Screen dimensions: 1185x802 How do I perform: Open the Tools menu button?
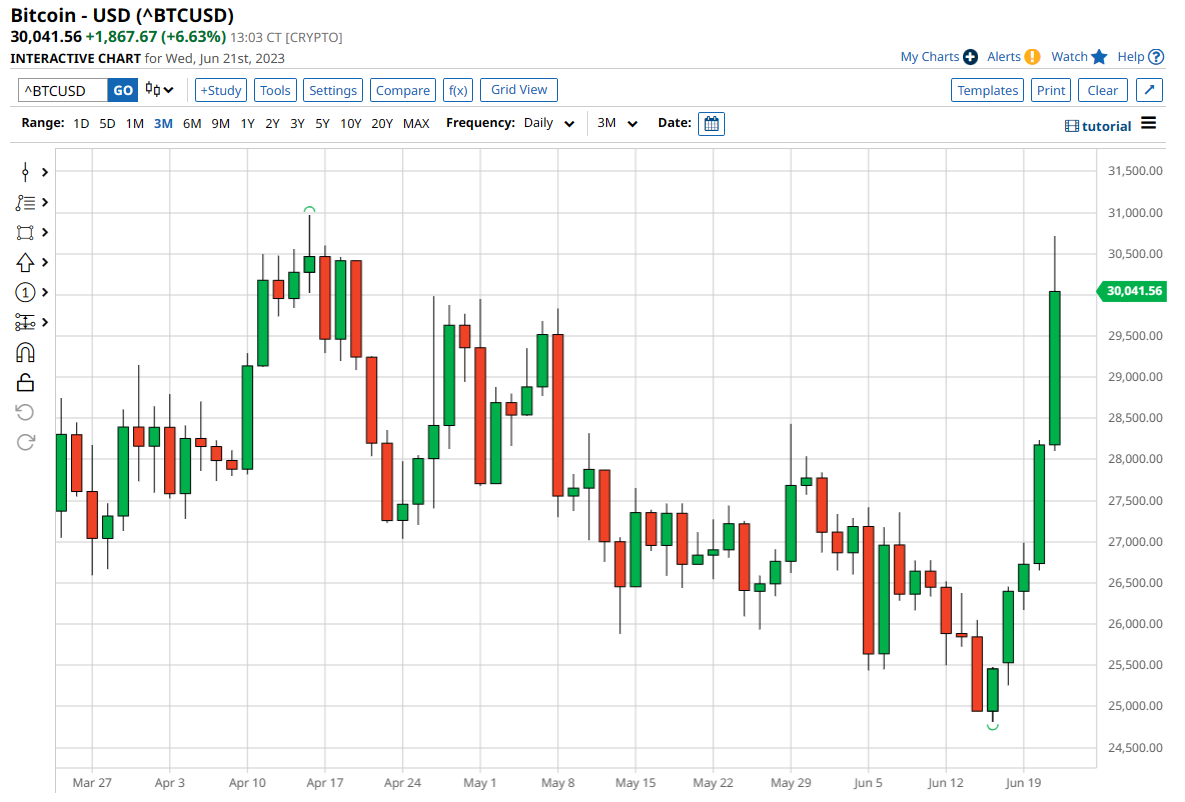[x=275, y=90]
